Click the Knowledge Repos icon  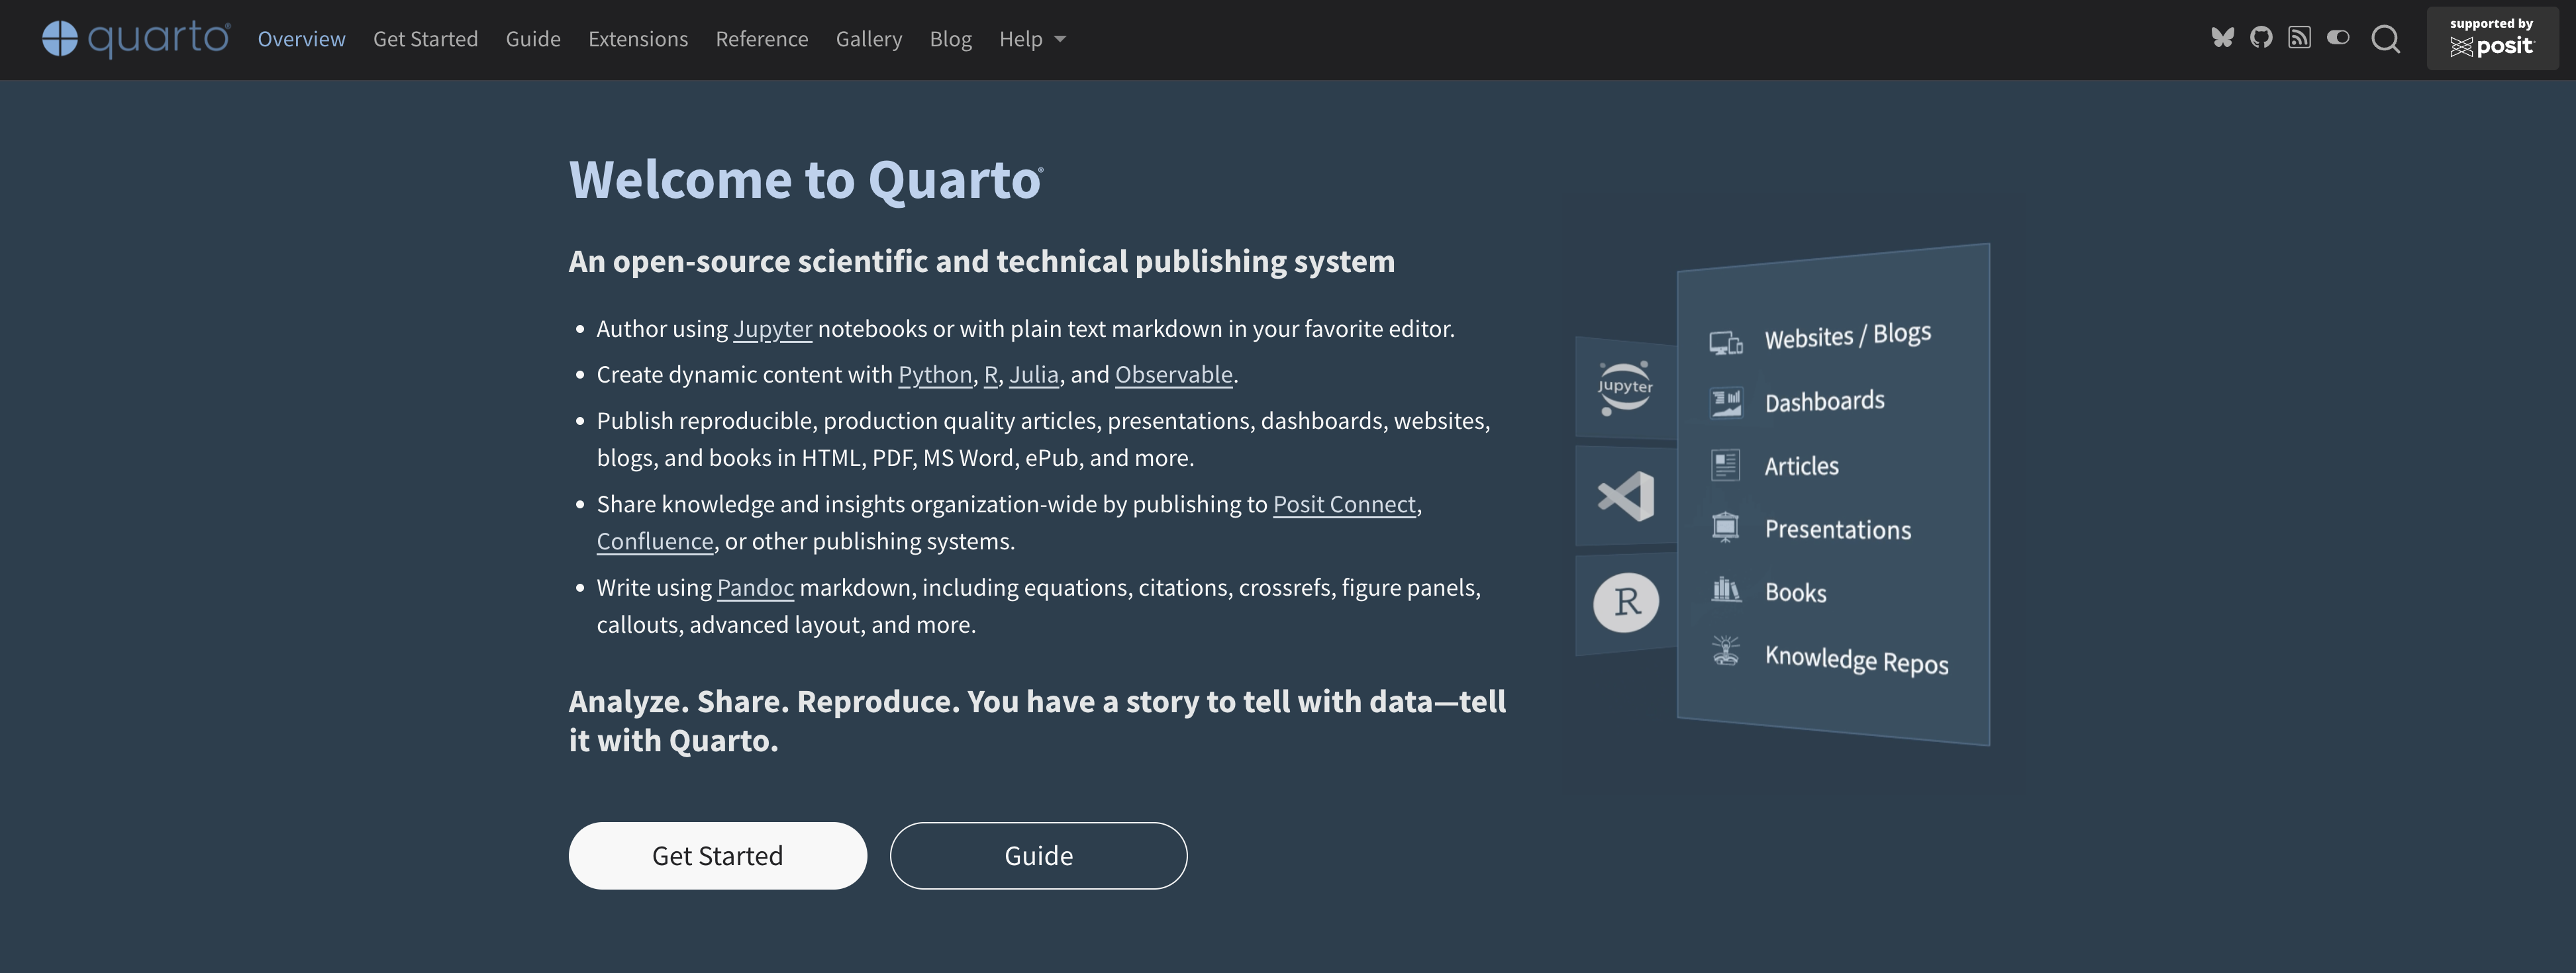point(1725,651)
